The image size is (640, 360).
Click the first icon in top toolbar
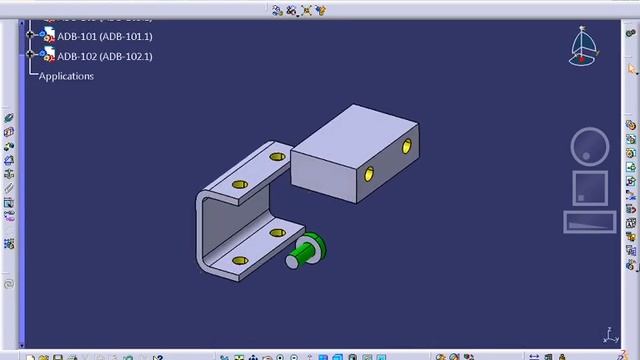pos(277,11)
